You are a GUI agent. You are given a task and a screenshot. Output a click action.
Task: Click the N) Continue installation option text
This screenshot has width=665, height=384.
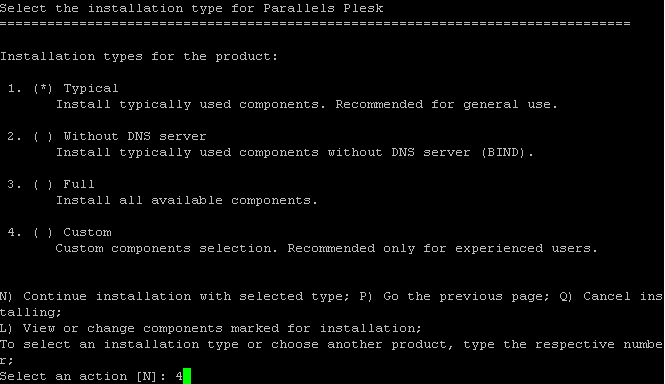[175, 296]
